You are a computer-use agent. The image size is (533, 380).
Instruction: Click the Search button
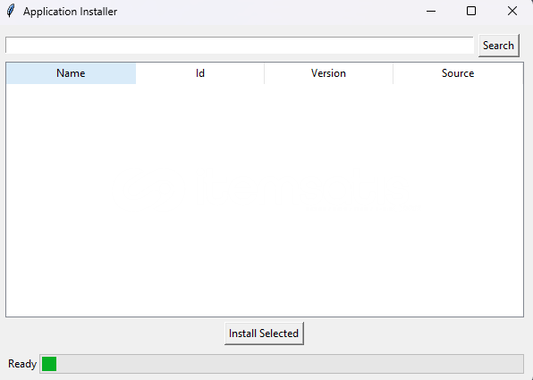[499, 45]
